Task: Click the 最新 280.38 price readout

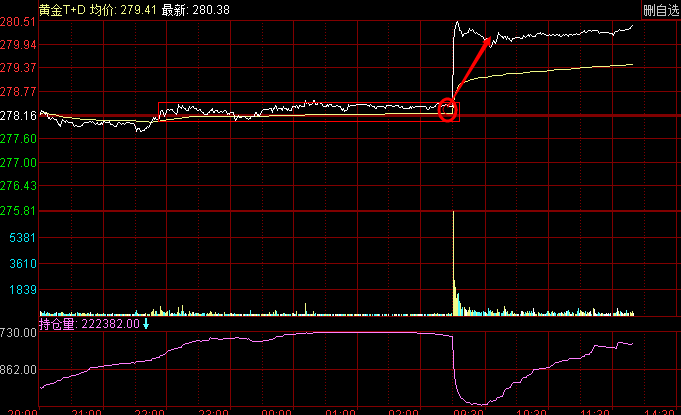Action: click(185, 10)
